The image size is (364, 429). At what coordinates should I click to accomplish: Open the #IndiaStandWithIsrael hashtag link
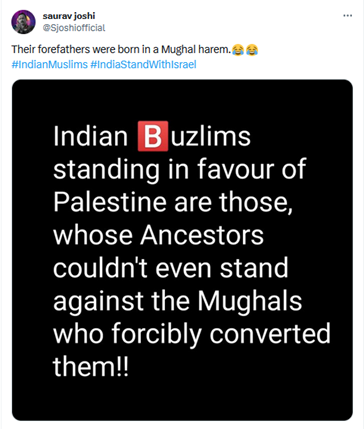[143, 64]
